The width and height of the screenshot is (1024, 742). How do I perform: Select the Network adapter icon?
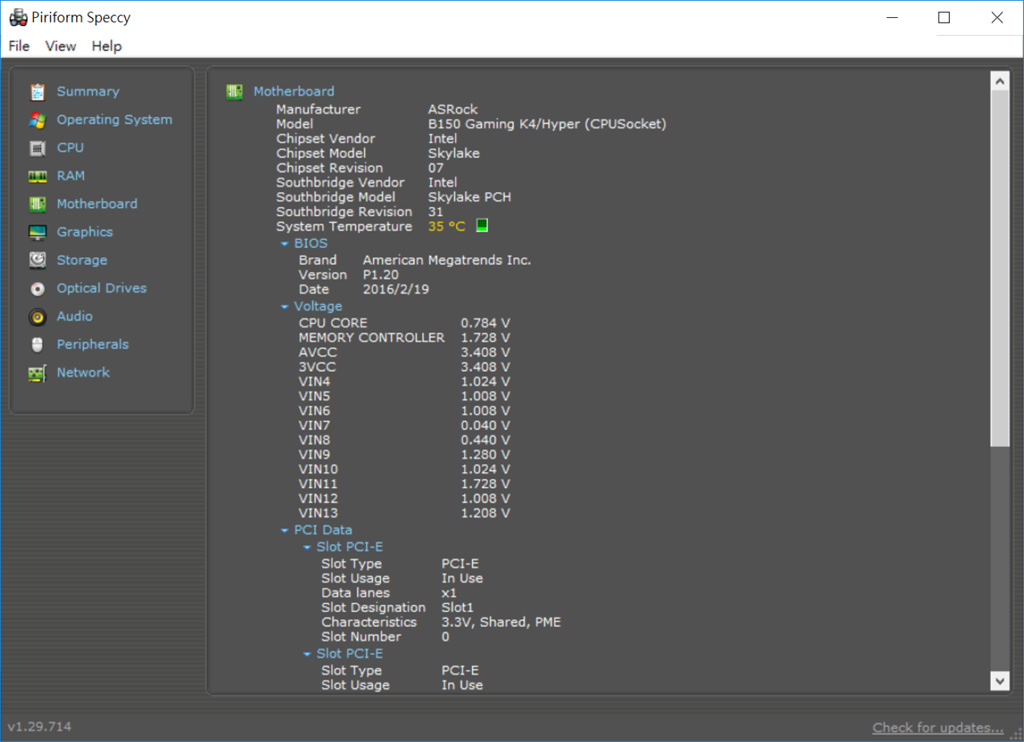(38, 373)
